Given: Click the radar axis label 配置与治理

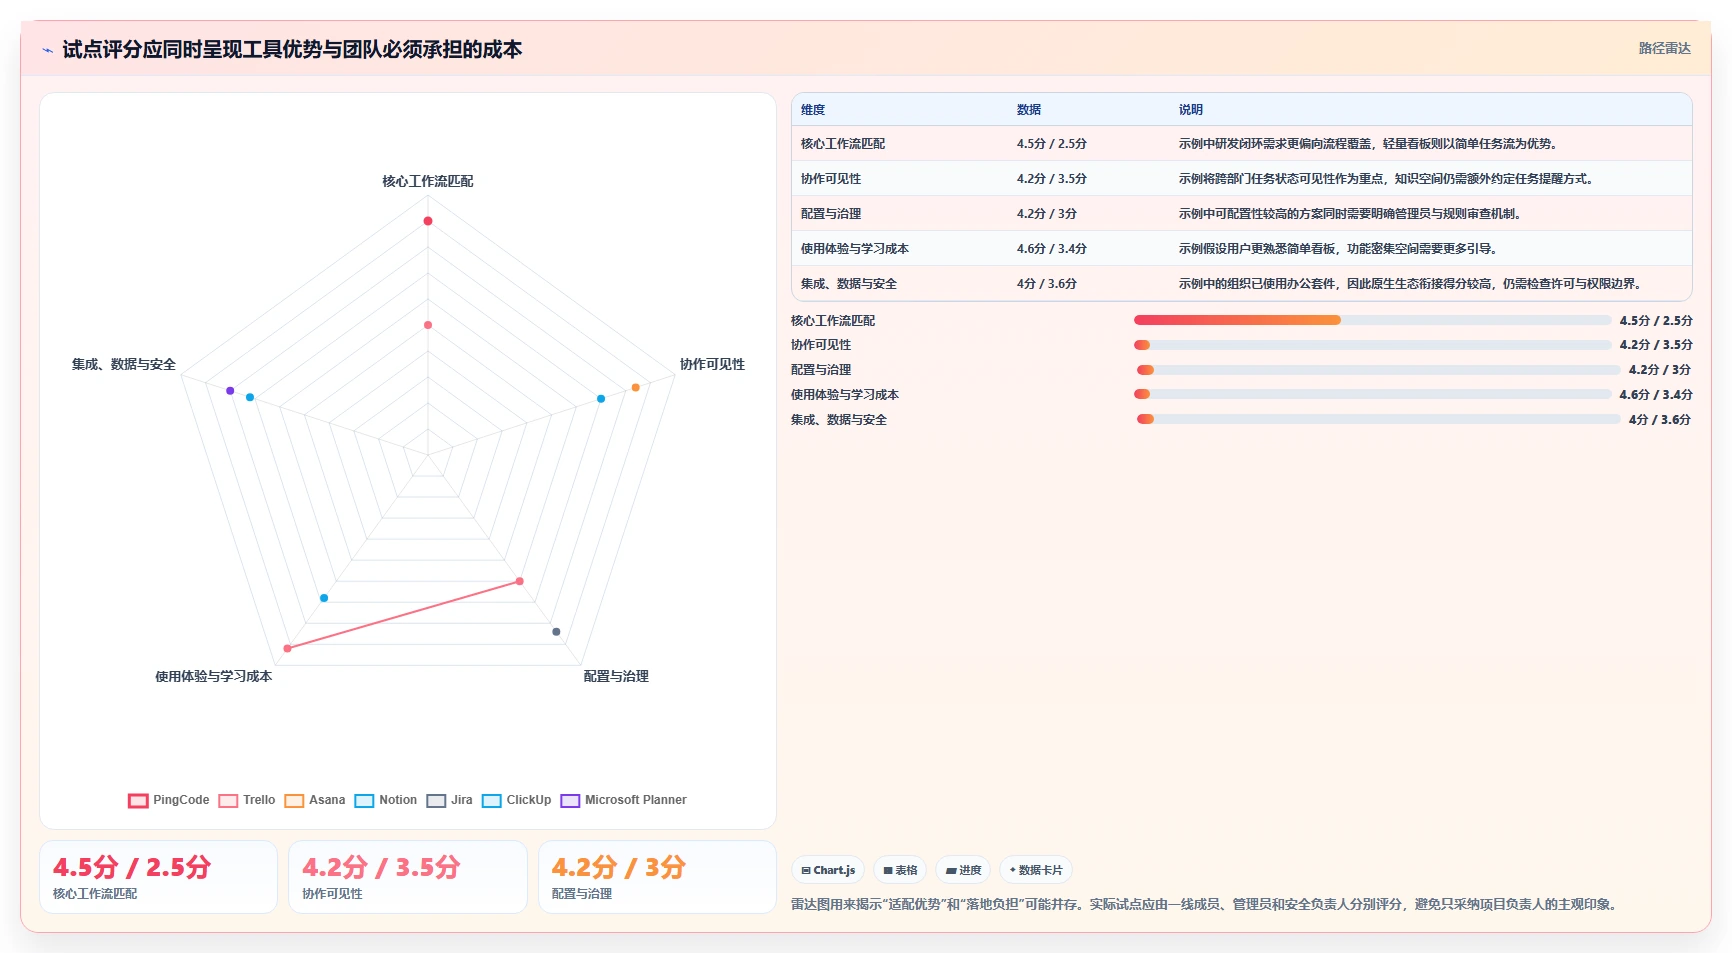Looking at the screenshot, I should pyautogui.click(x=616, y=676).
